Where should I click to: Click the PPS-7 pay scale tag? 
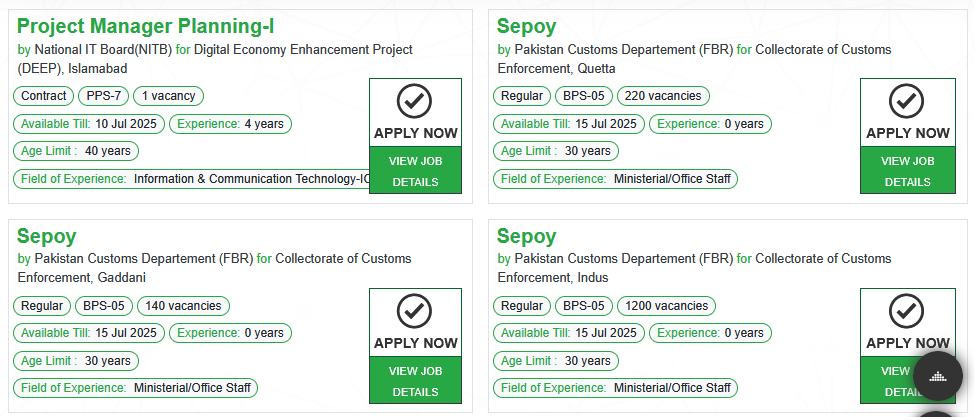click(104, 96)
